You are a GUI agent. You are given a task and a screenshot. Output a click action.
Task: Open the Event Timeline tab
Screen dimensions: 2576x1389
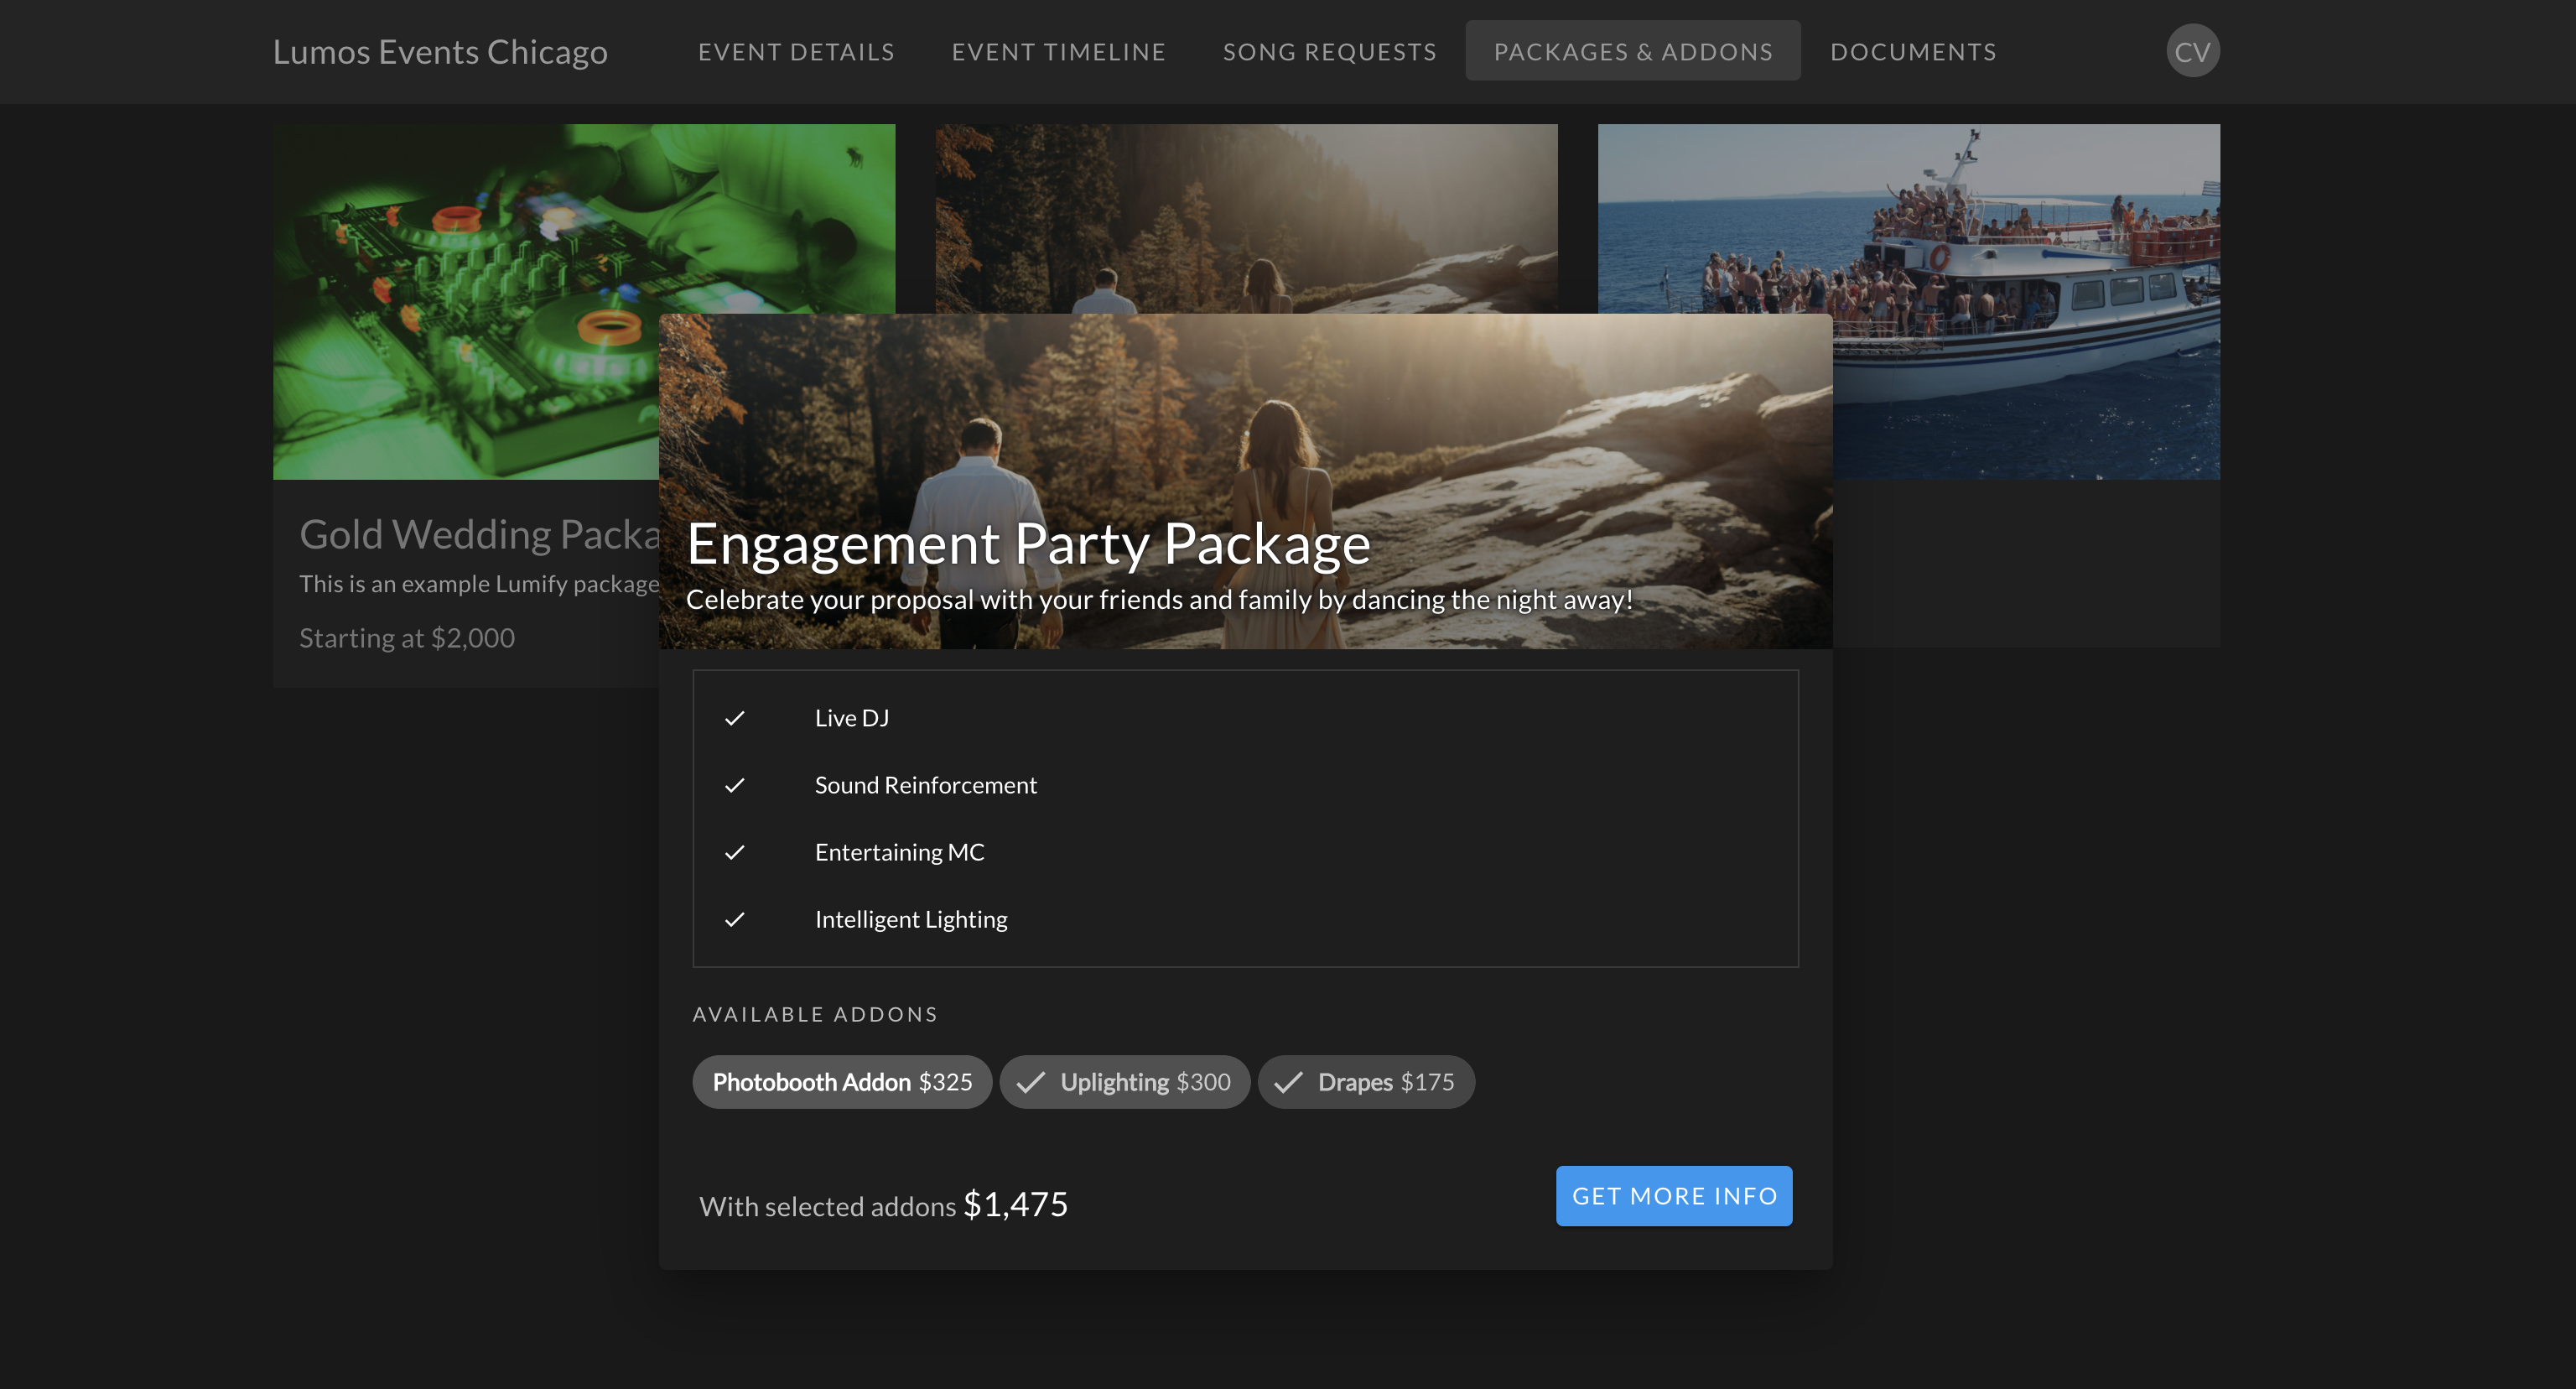pos(1058,52)
